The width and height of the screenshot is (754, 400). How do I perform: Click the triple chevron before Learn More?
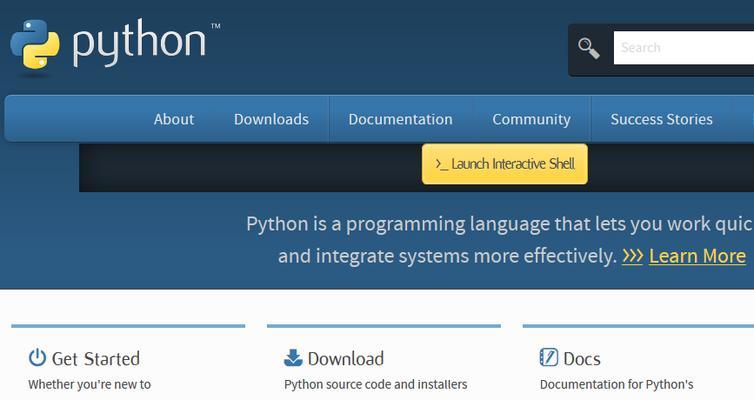(x=632, y=256)
